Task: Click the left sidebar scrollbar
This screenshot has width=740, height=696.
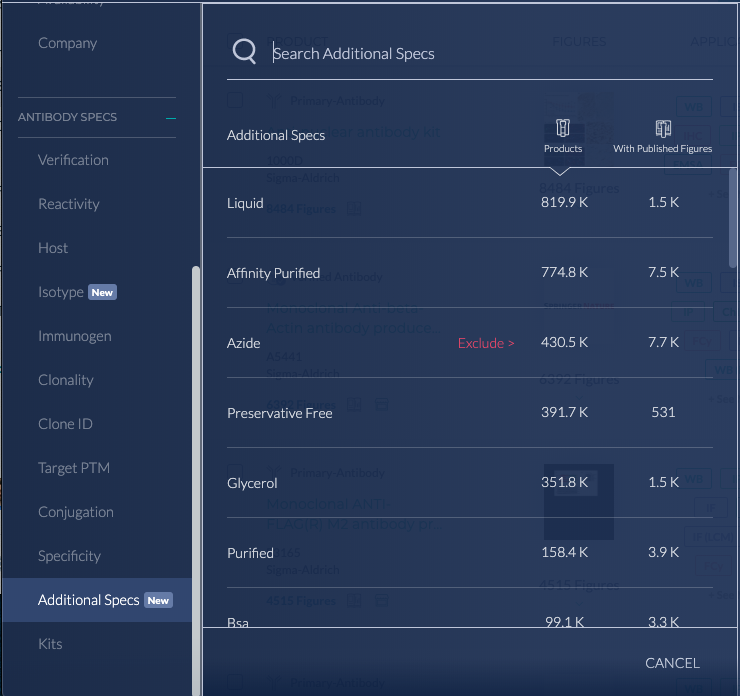Action: pos(196,481)
